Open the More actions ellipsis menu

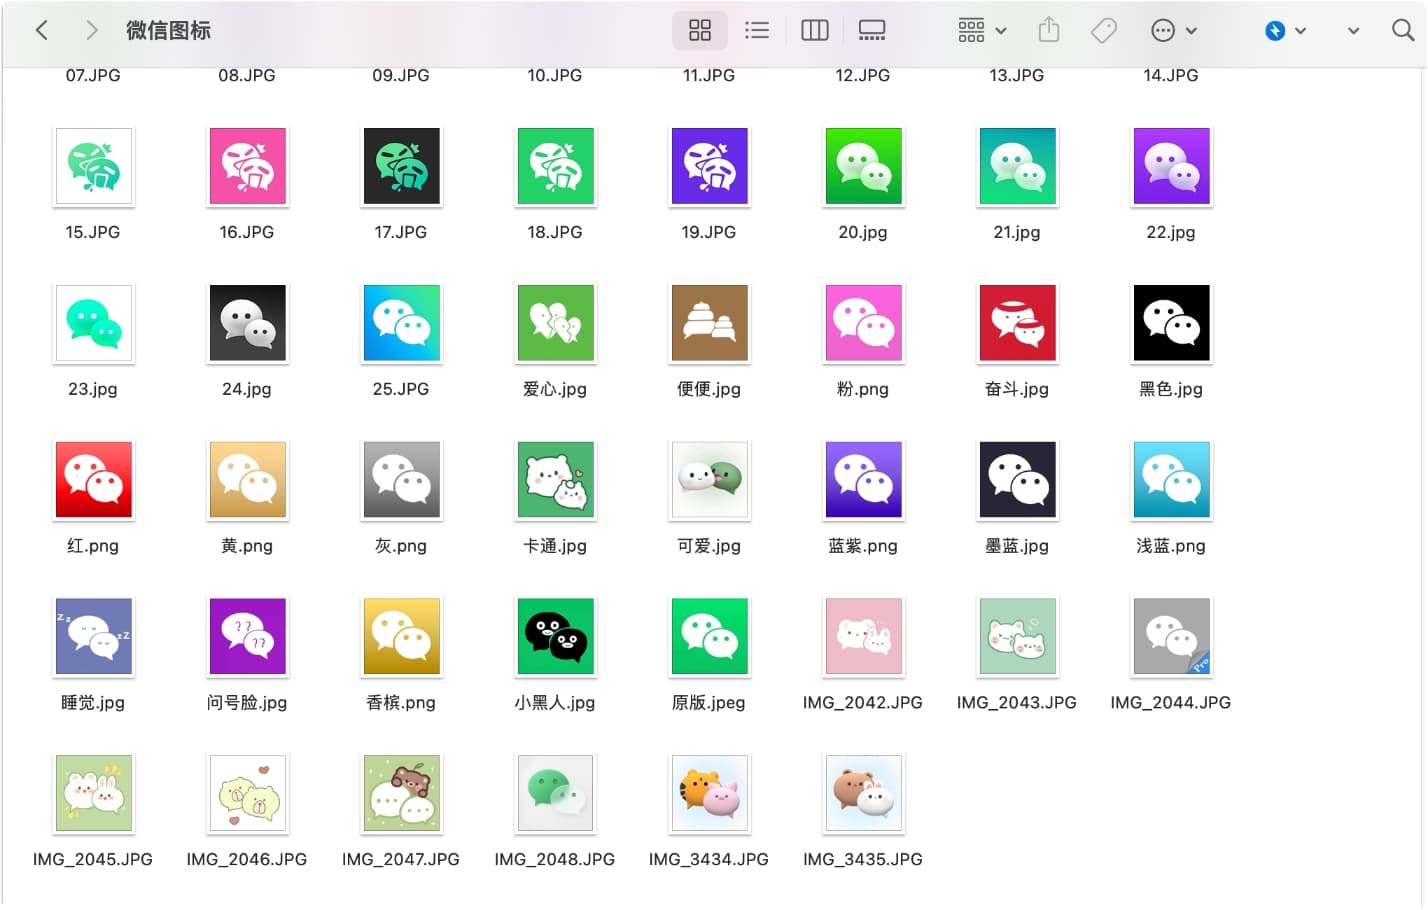(x=1174, y=30)
